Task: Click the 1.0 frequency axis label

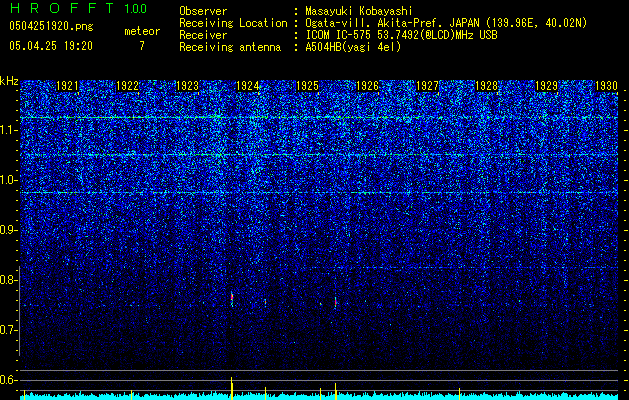Action: tap(9, 180)
